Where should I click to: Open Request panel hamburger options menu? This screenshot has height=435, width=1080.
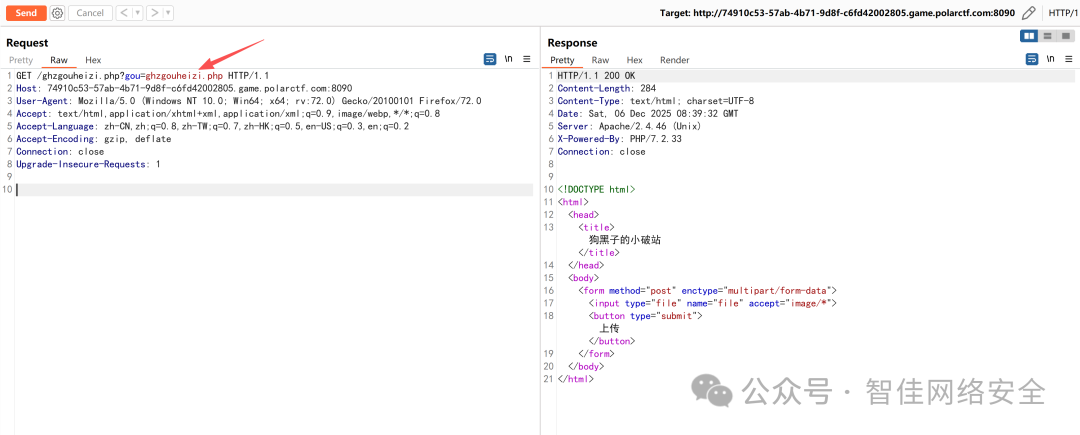pyautogui.click(x=527, y=59)
